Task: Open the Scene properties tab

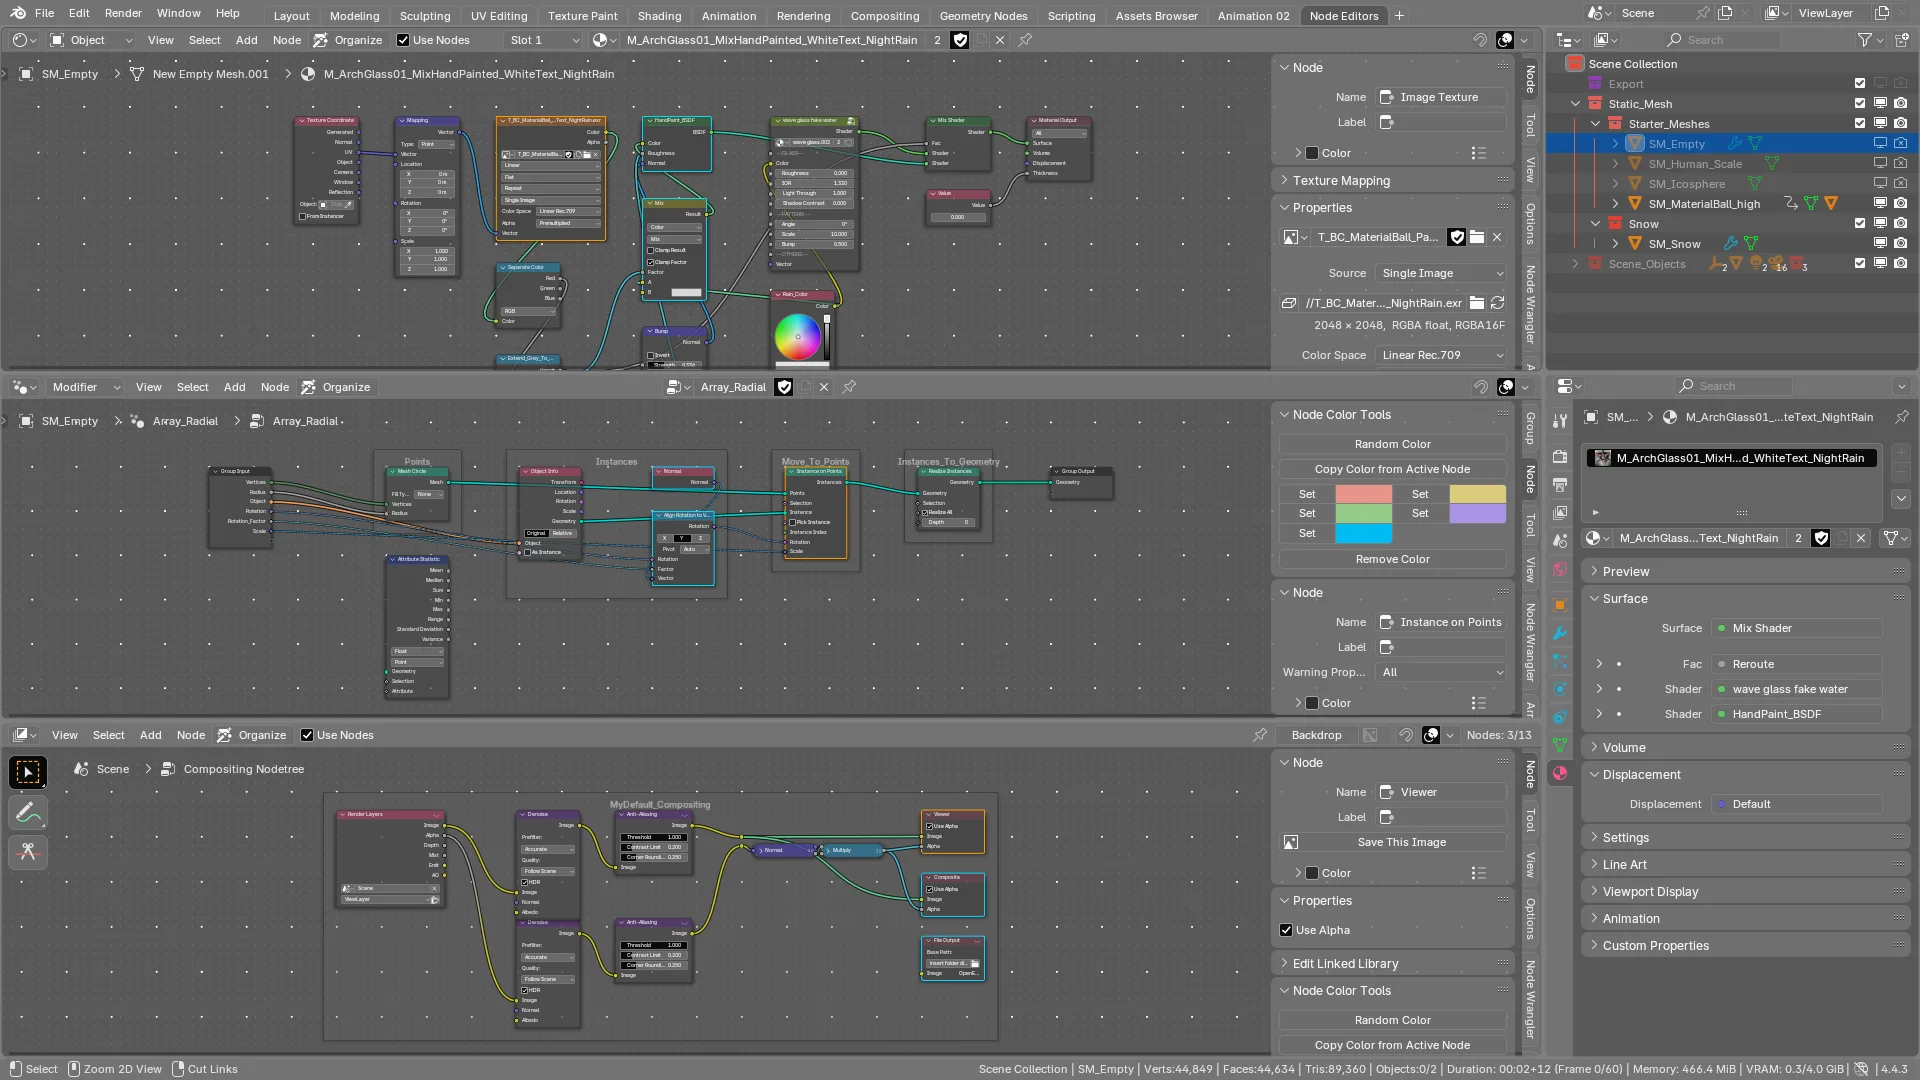Action: (x=1560, y=540)
